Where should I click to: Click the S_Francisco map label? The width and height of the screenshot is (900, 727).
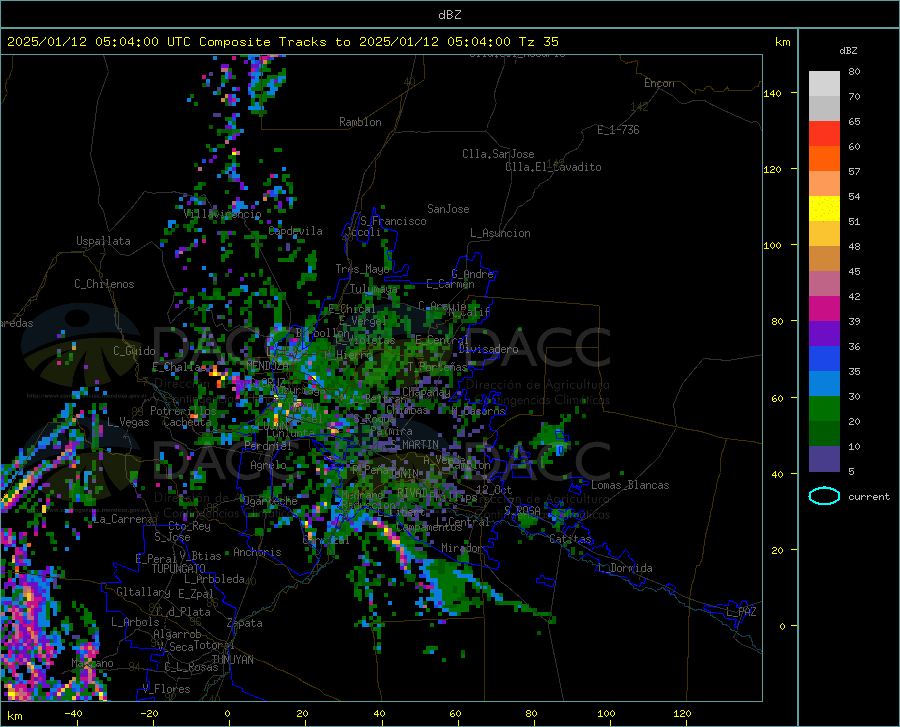[x=393, y=221]
